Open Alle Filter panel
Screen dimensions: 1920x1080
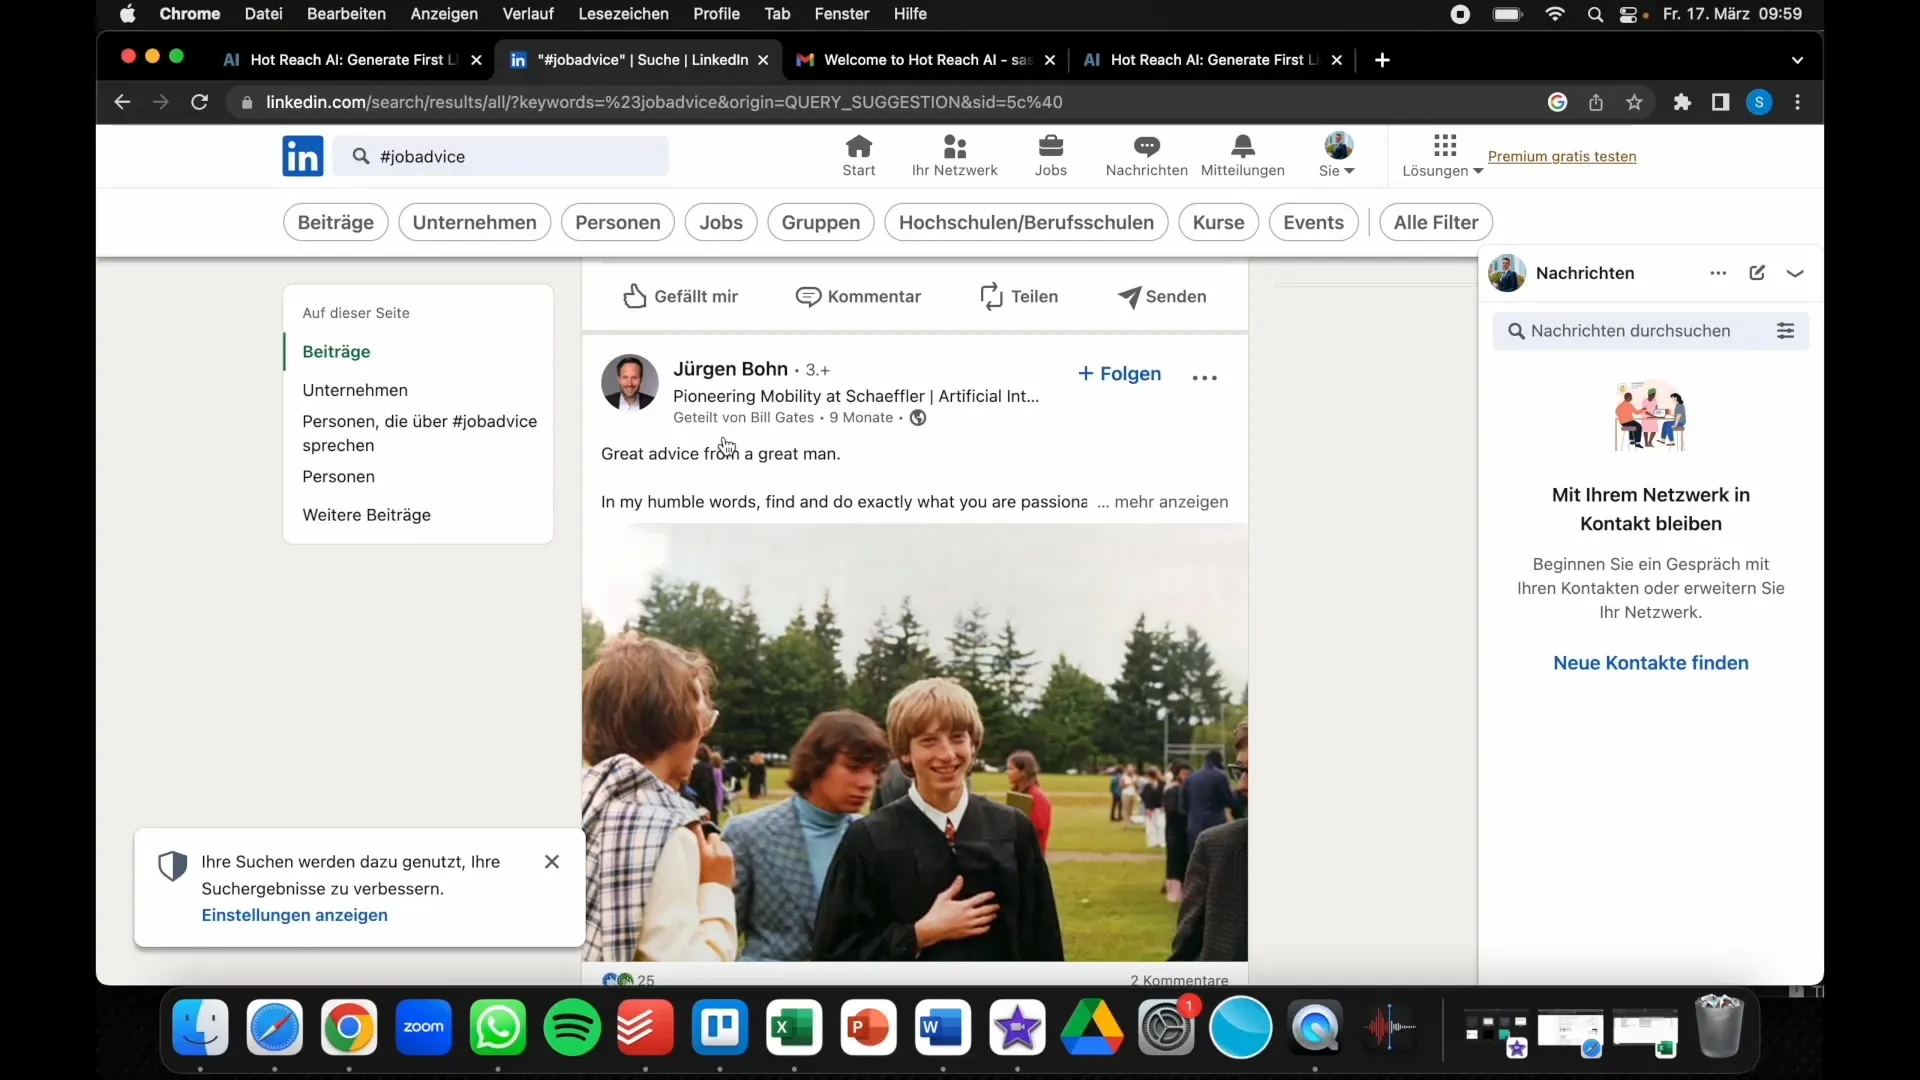(1436, 222)
